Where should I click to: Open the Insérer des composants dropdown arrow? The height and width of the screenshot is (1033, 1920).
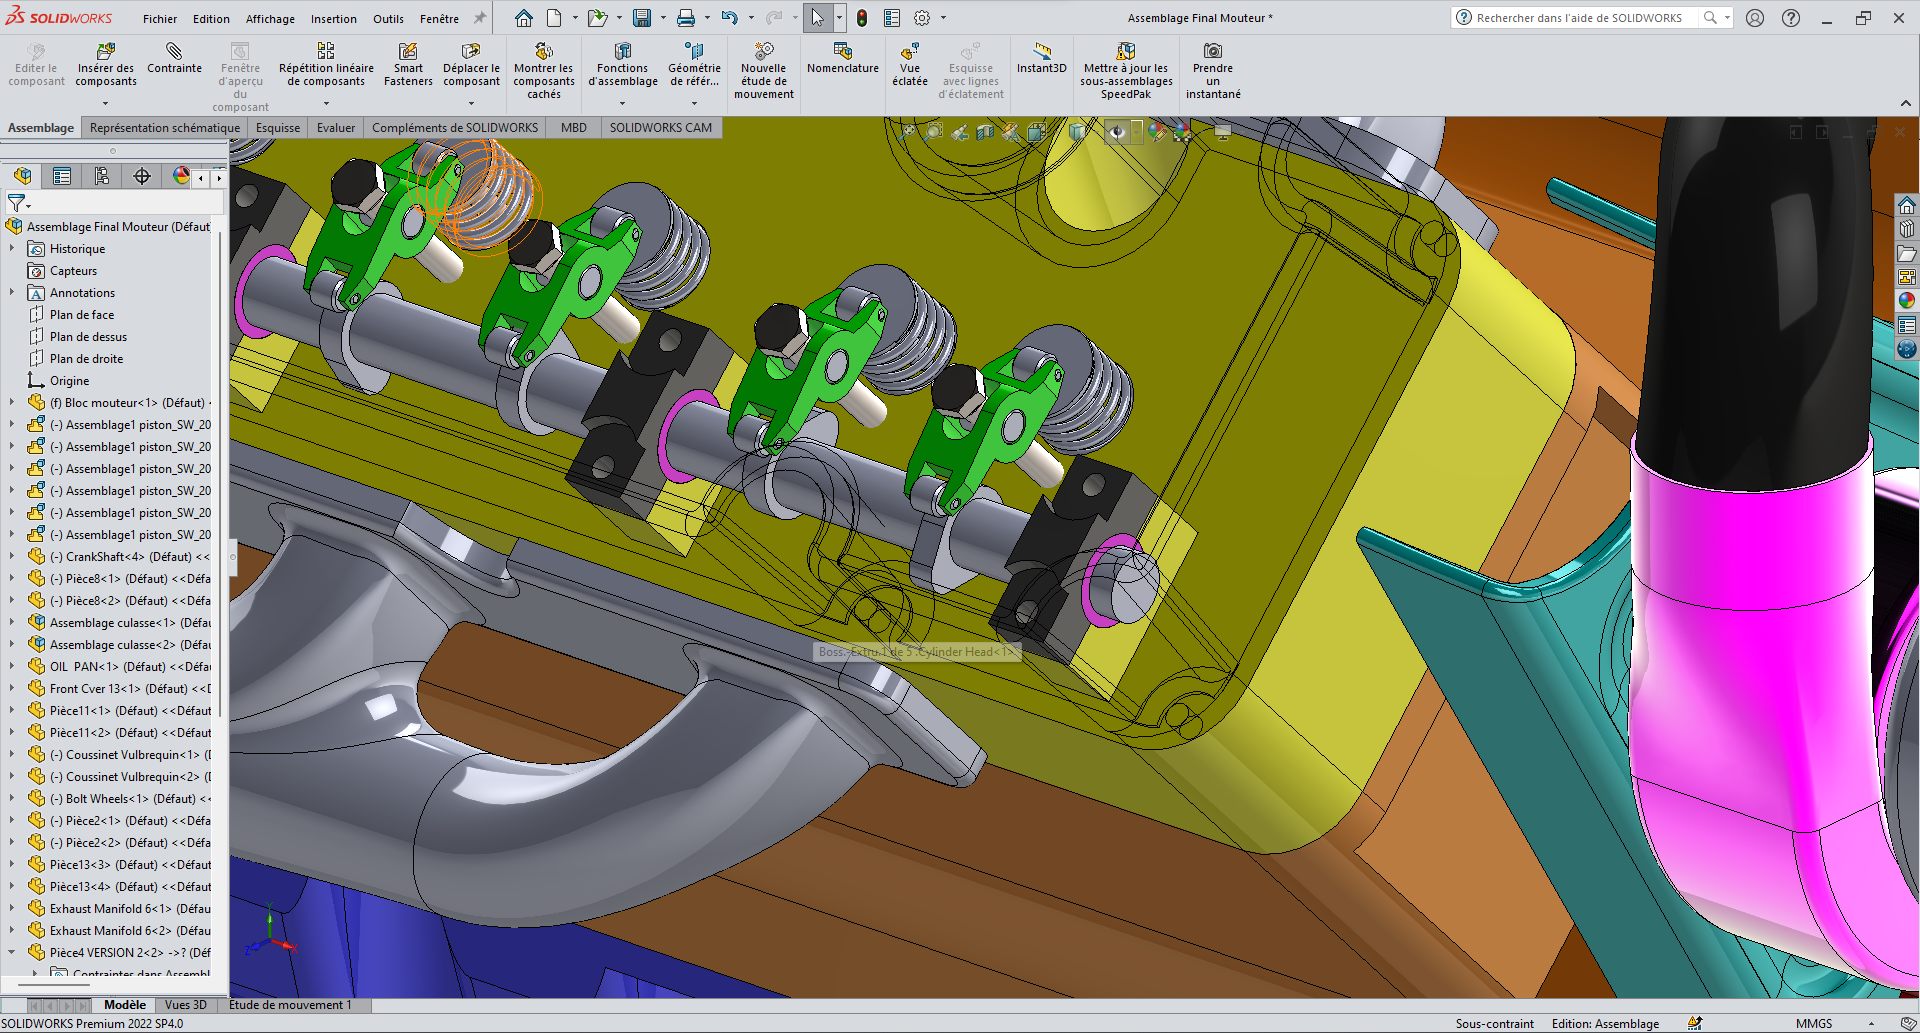(x=105, y=103)
